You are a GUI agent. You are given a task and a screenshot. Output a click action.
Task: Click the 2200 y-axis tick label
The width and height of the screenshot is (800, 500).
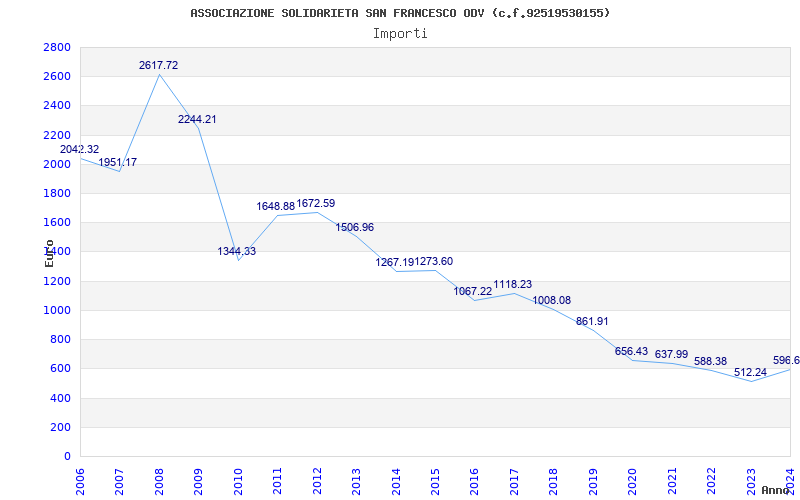[x=57, y=135]
